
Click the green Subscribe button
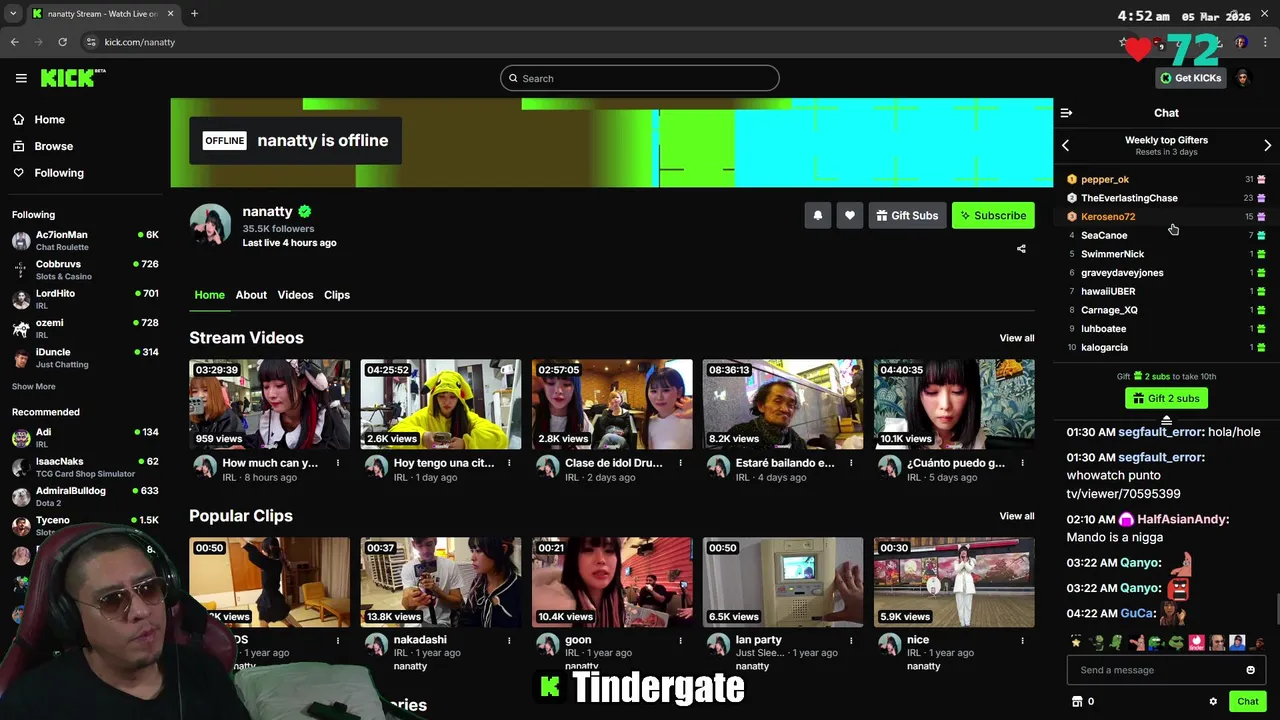993,215
